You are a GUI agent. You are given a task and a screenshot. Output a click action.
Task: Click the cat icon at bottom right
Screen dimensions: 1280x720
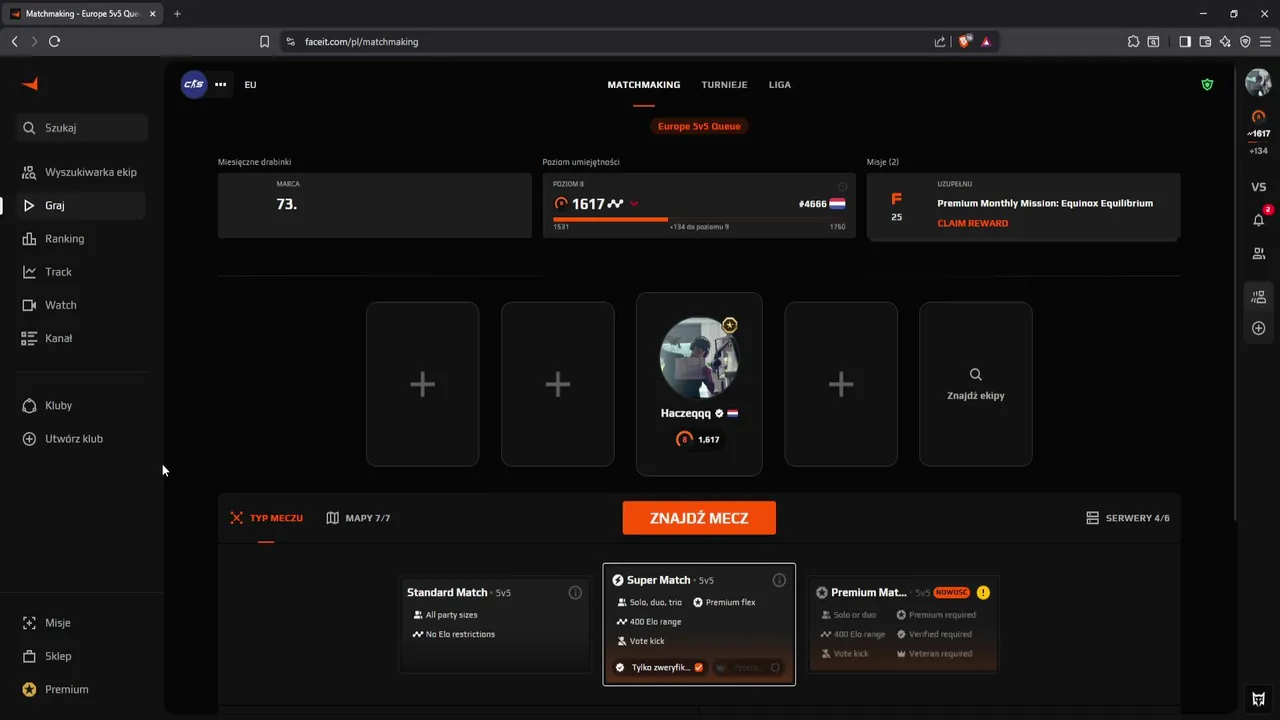pos(1259,698)
